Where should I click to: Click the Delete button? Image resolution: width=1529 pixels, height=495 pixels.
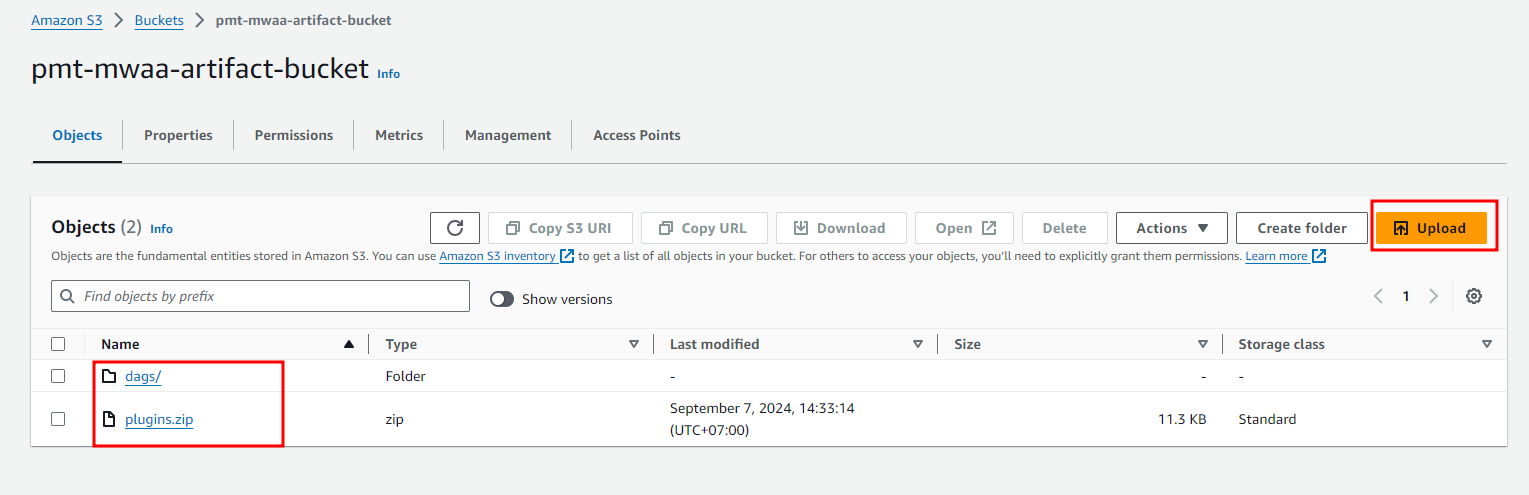click(x=1064, y=228)
